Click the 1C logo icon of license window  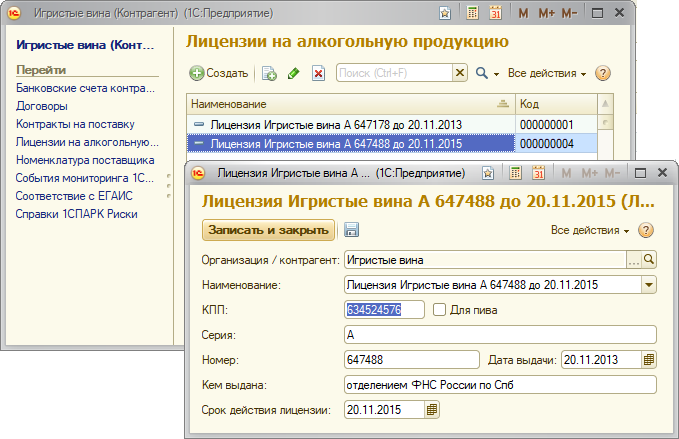click(198, 173)
